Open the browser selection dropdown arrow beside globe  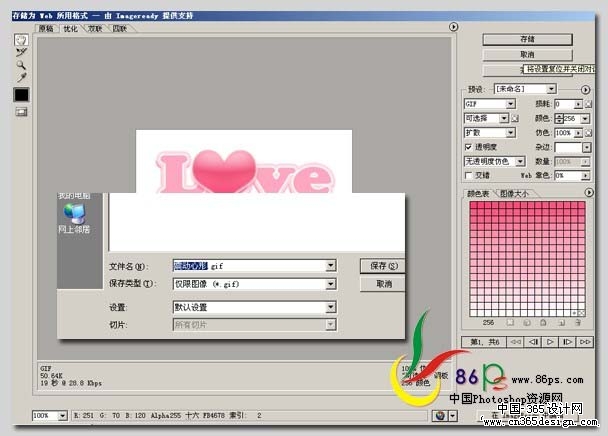point(453,416)
